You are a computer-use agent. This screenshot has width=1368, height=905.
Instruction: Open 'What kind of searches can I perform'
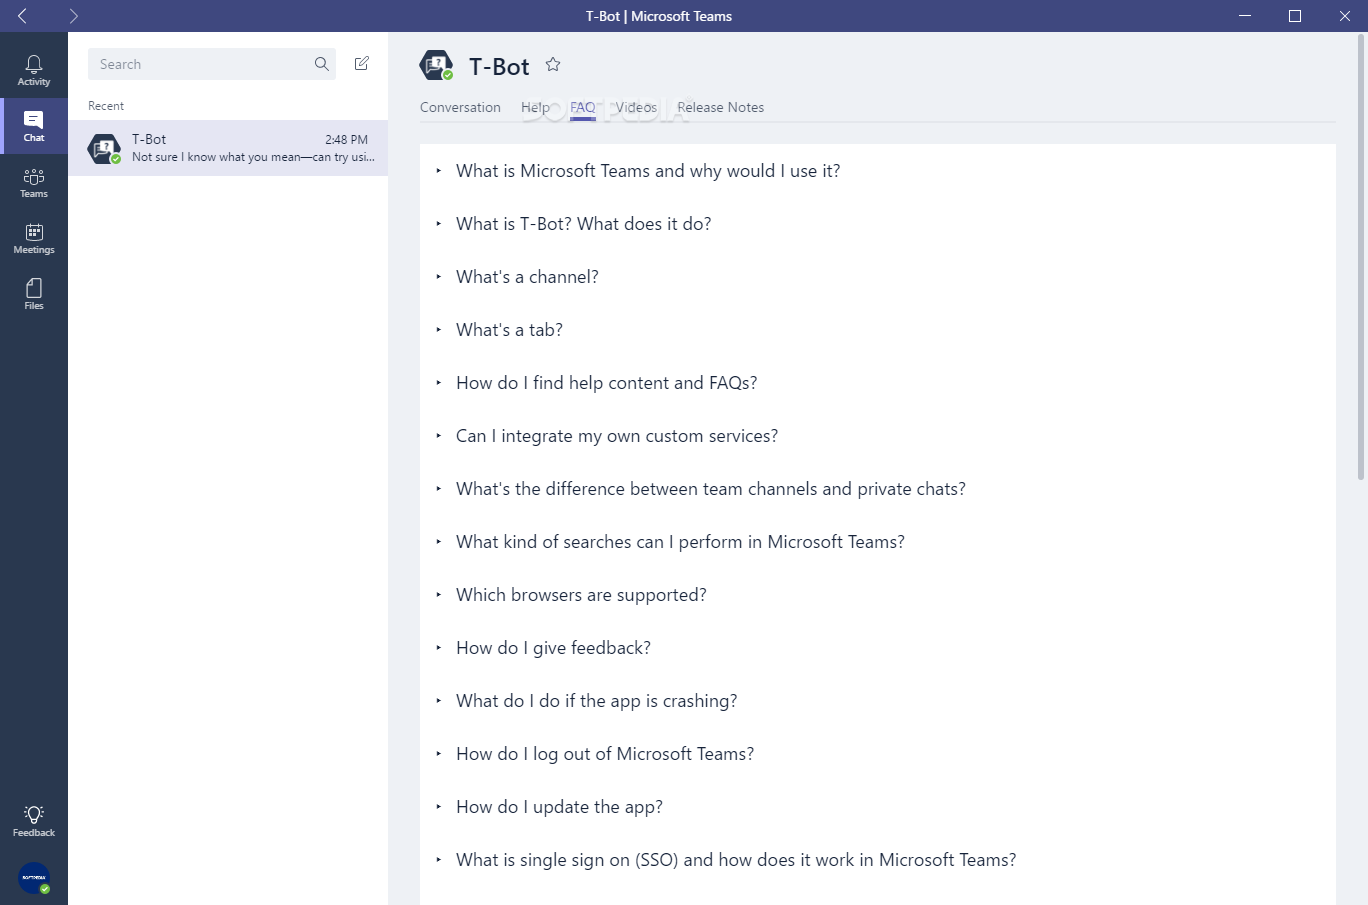[x=680, y=542]
